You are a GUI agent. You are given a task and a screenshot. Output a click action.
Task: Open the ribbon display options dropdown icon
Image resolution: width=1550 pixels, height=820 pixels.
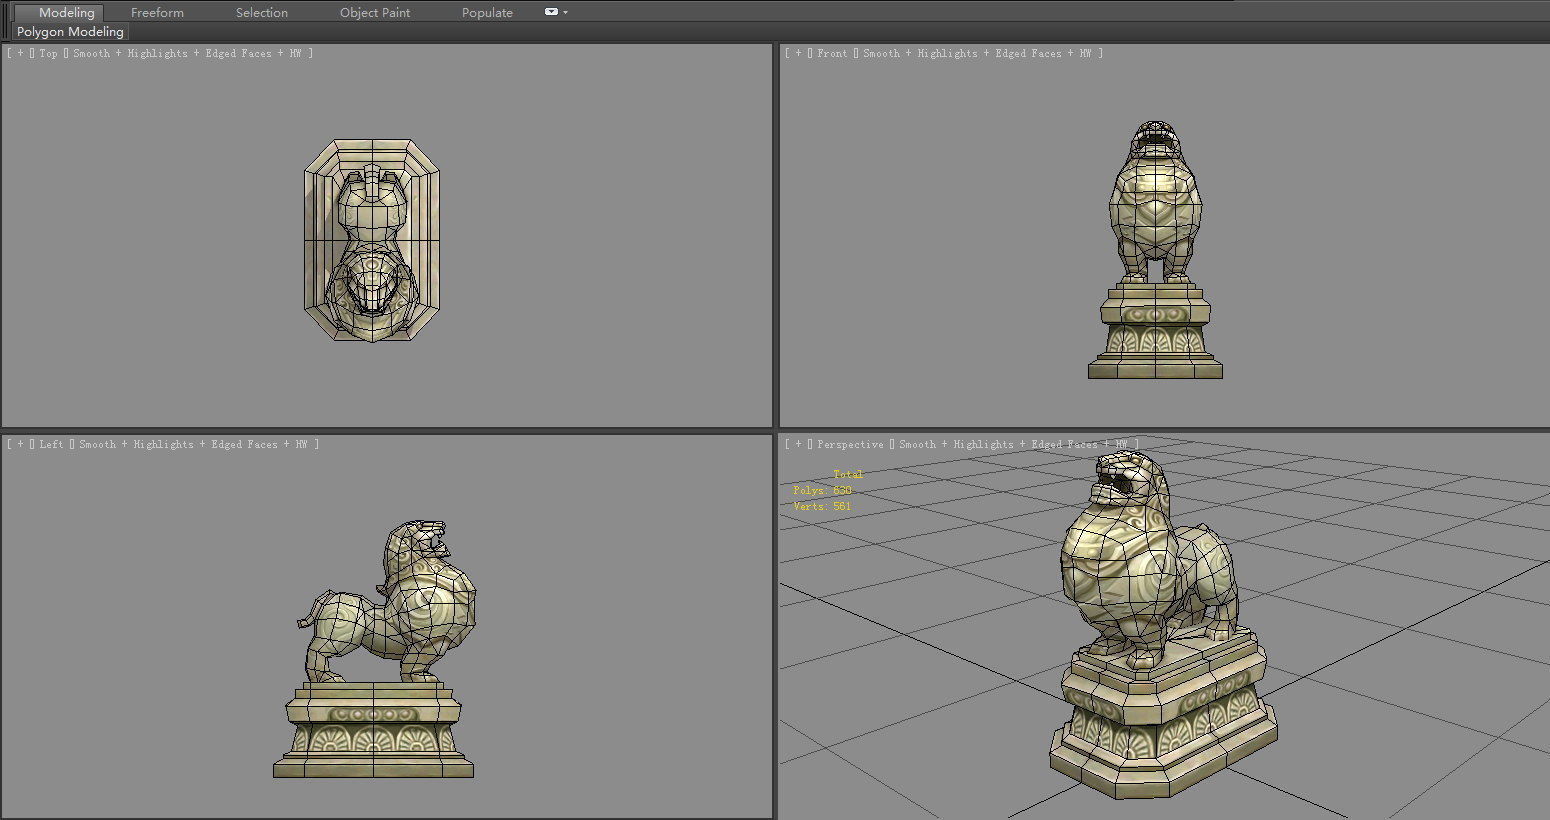pos(555,12)
